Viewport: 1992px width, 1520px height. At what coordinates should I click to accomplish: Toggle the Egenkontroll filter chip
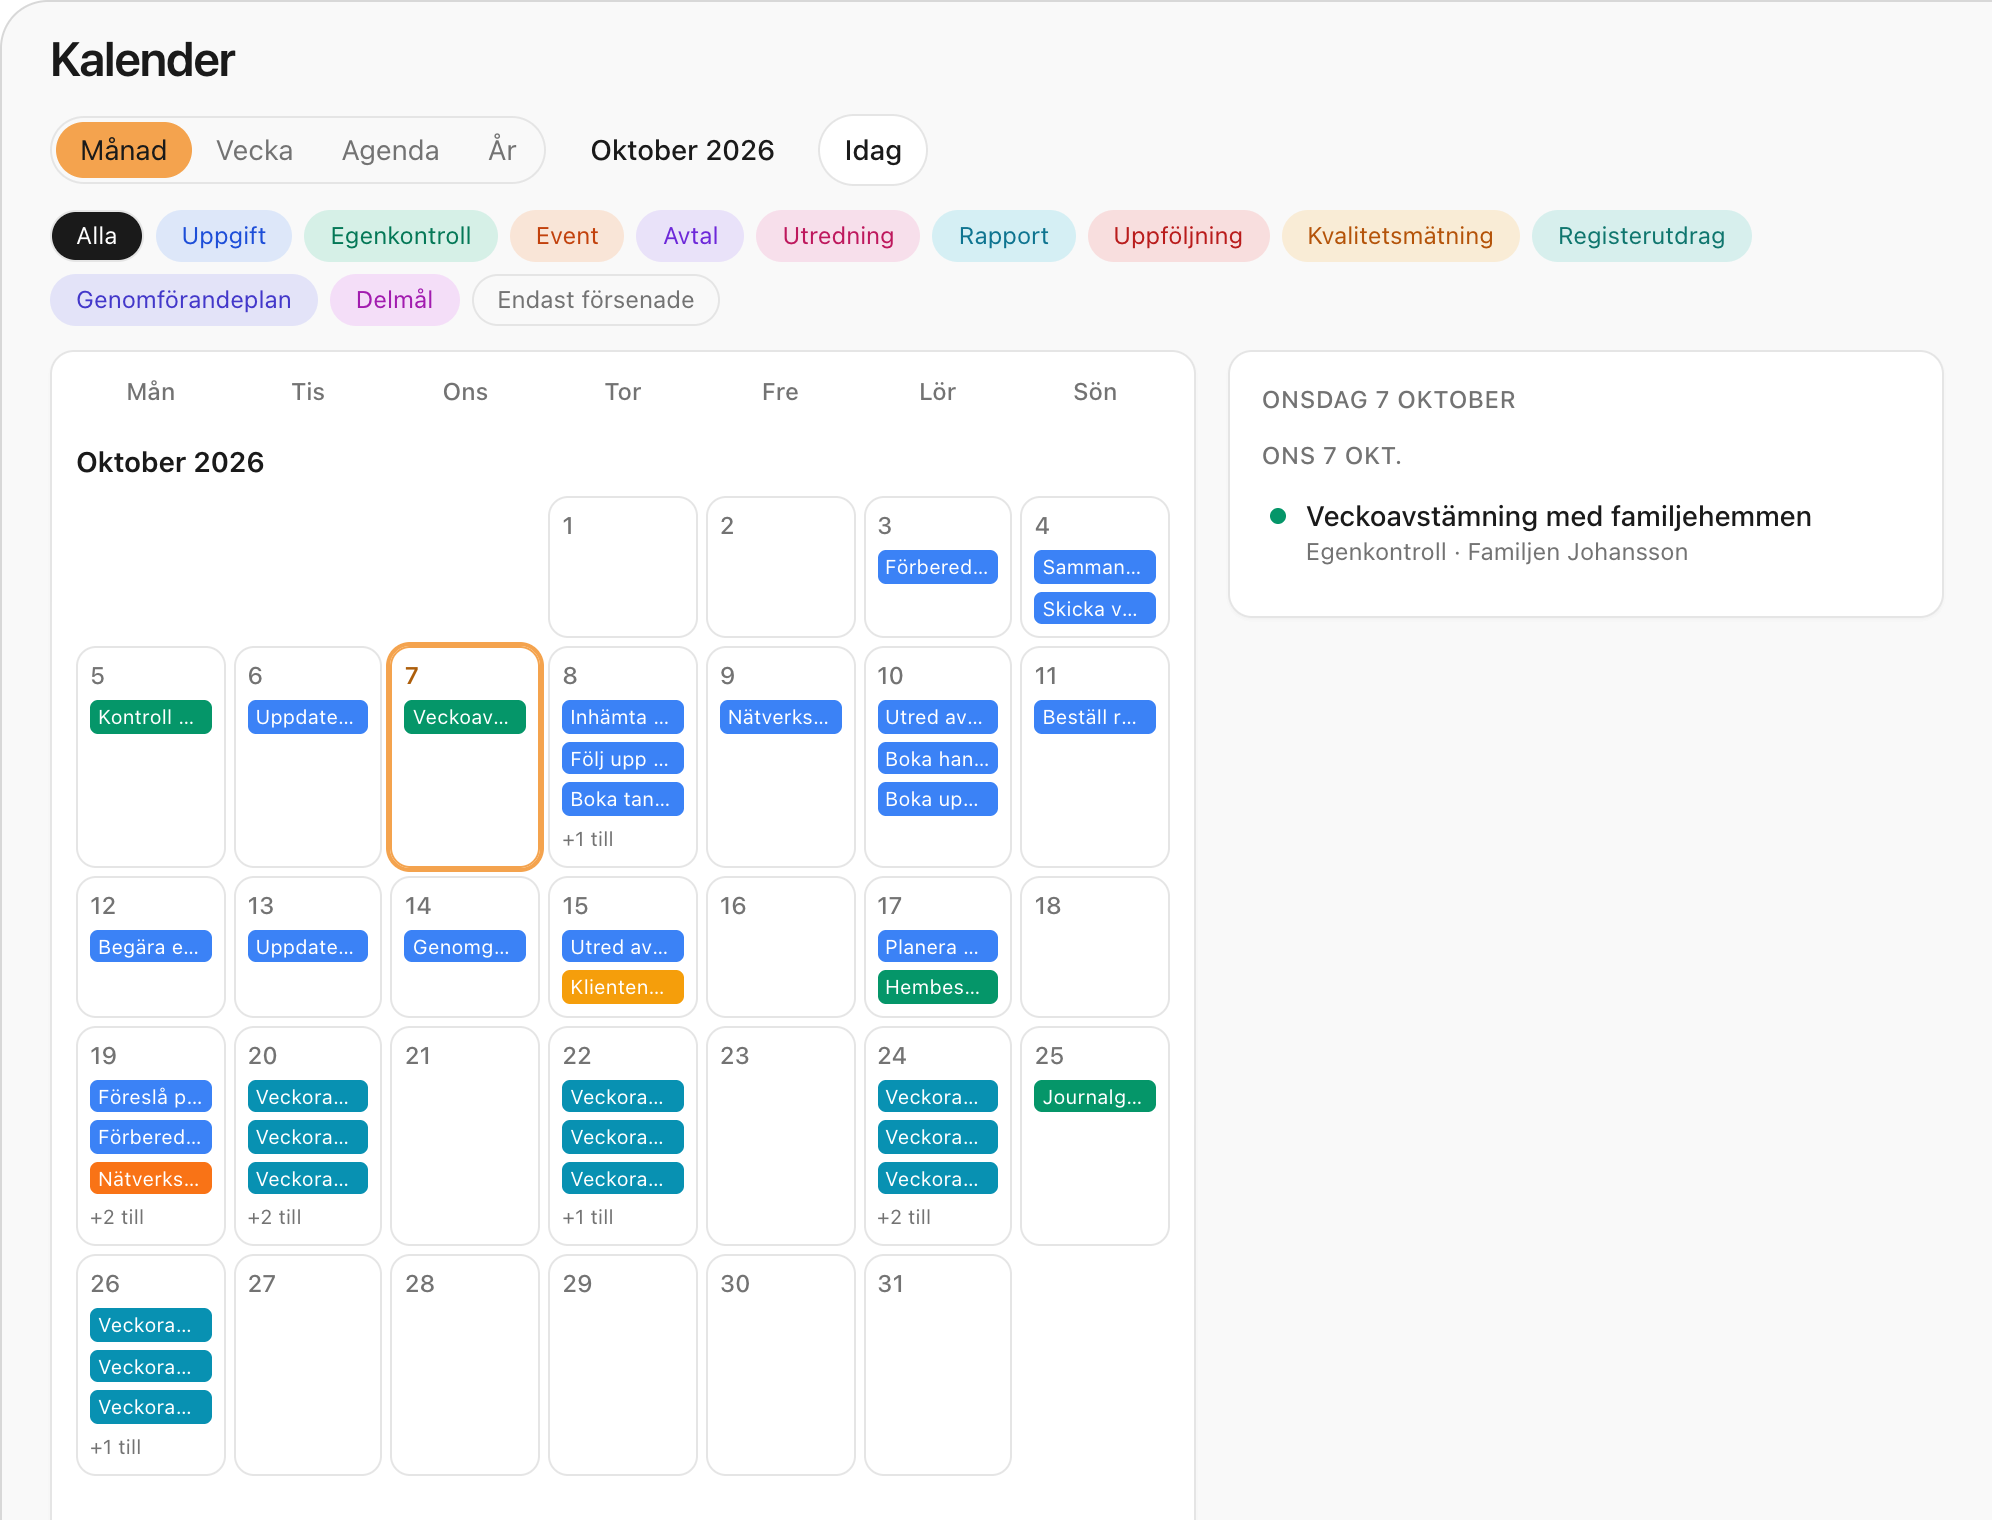point(401,236)
